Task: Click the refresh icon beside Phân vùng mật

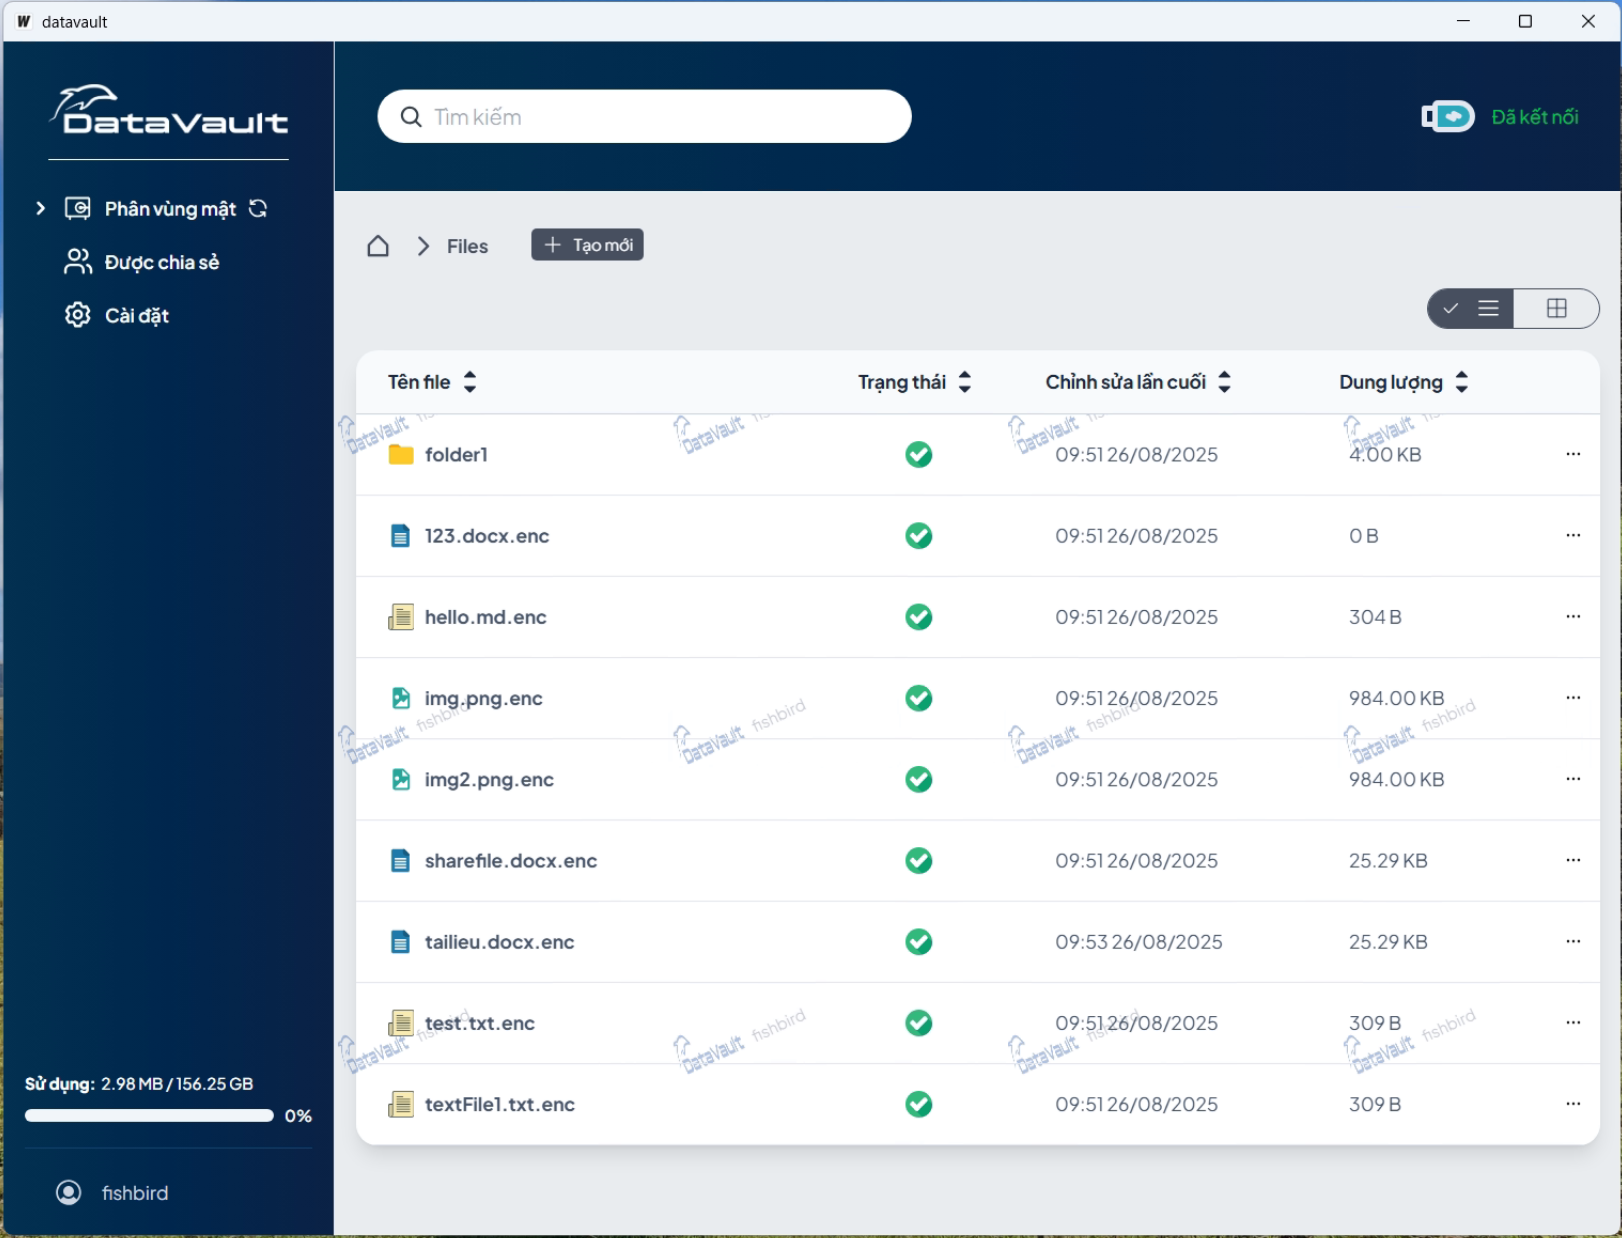Action: (x=258, y=208)
